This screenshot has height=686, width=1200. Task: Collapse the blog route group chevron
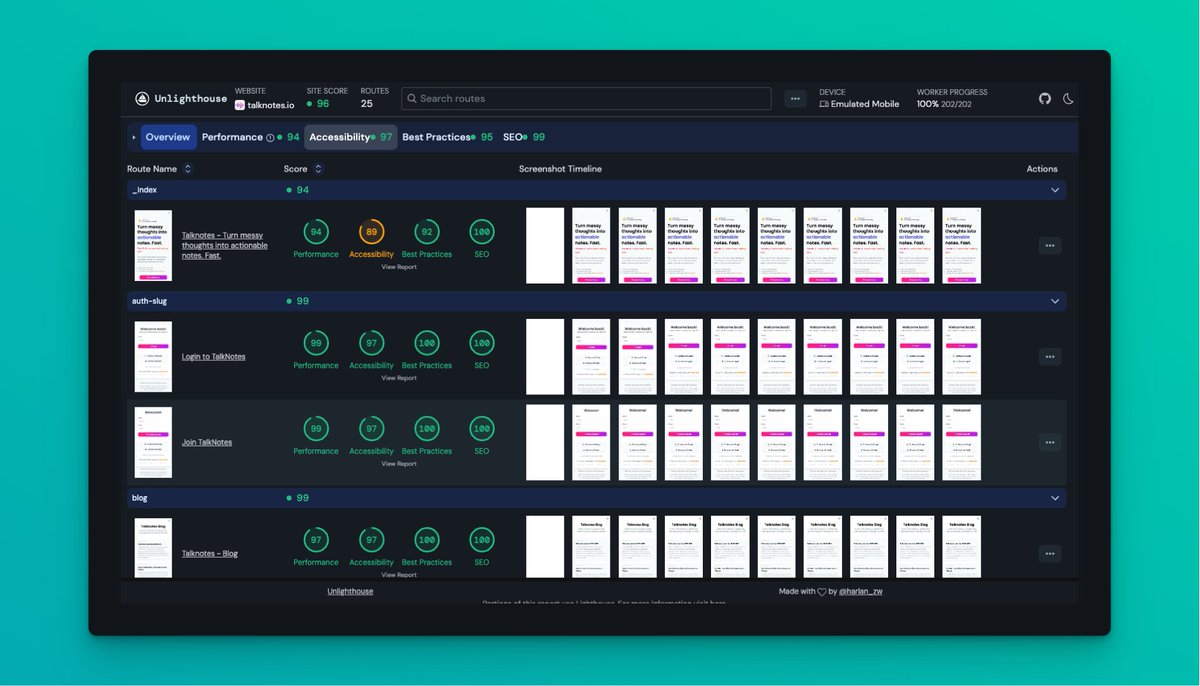1054,498
